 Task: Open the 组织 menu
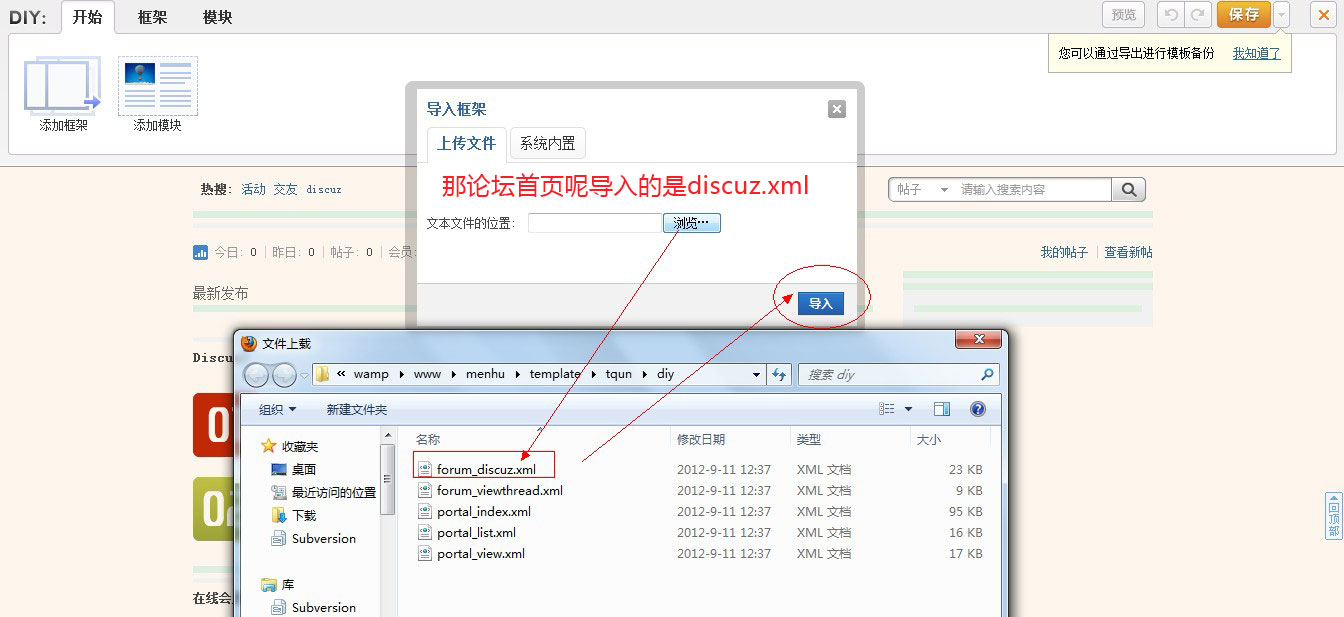(277, 409)
